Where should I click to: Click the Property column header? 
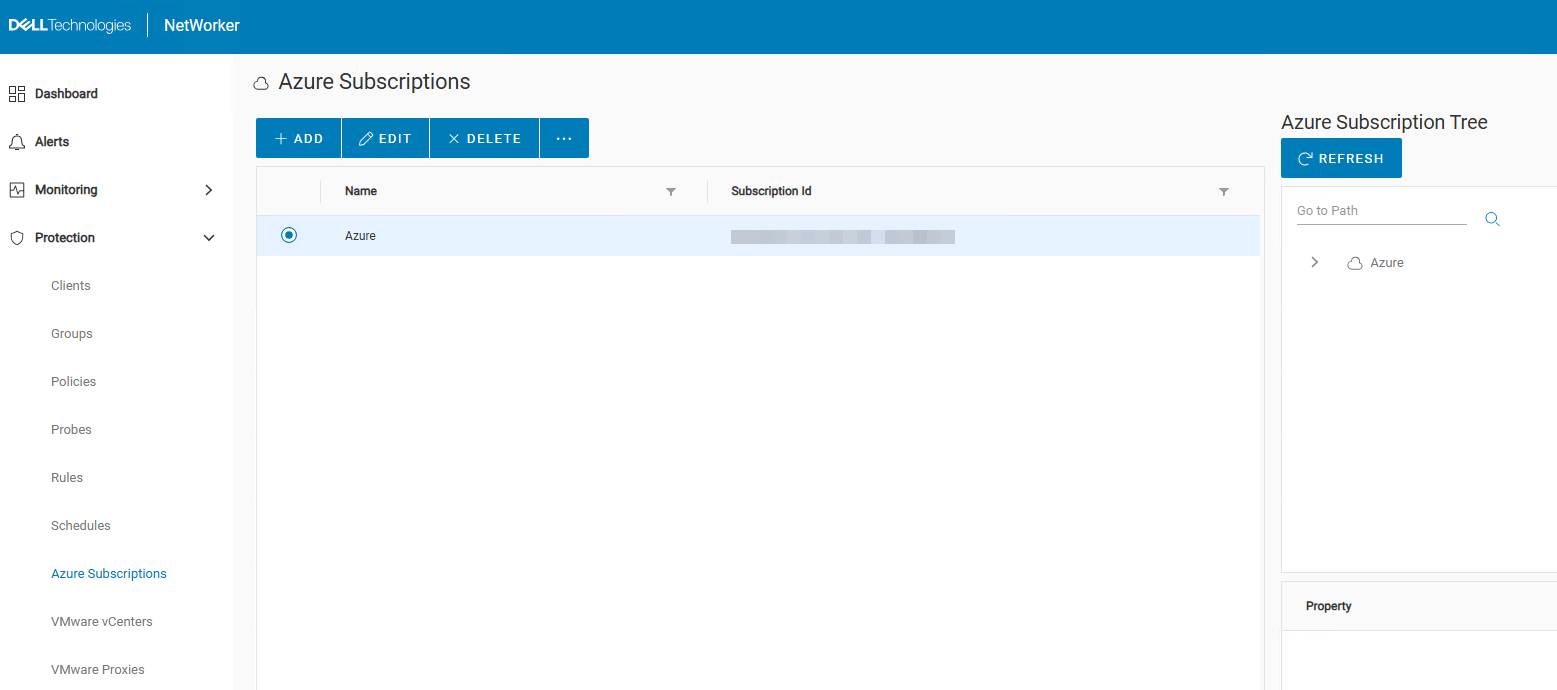coord(1329,606)
